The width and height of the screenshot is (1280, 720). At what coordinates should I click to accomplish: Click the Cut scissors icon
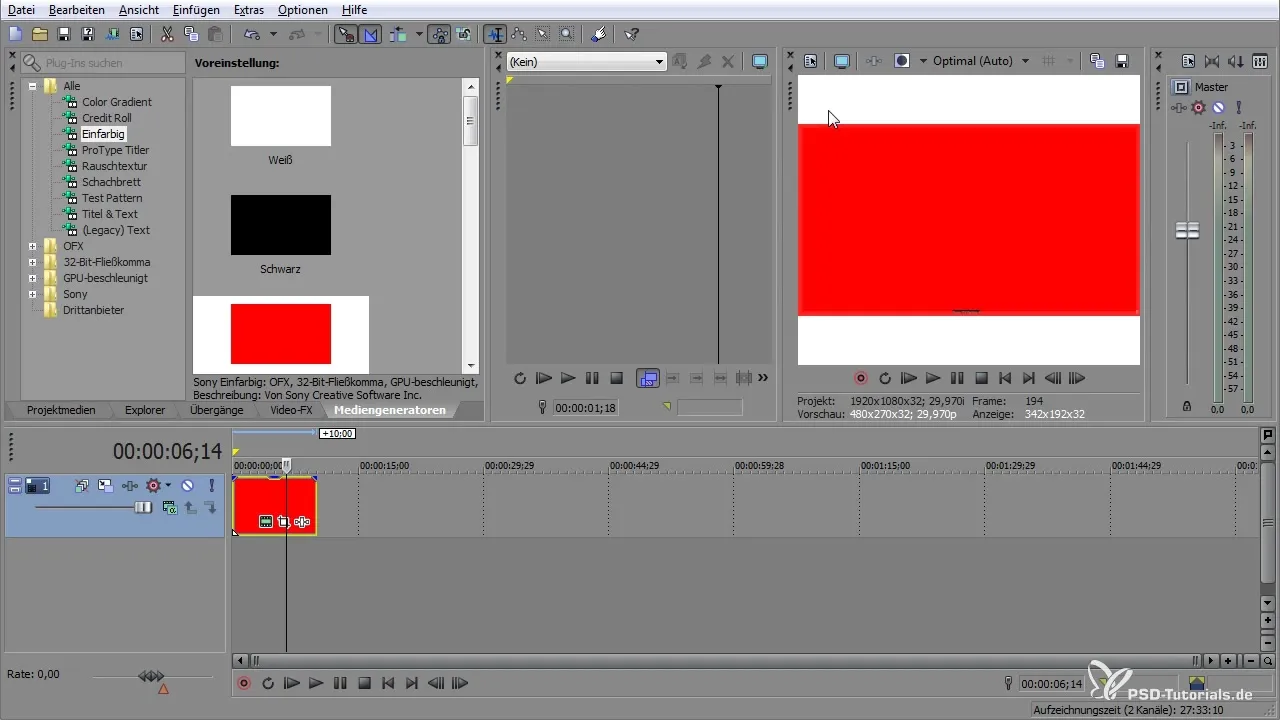[167, 34]
